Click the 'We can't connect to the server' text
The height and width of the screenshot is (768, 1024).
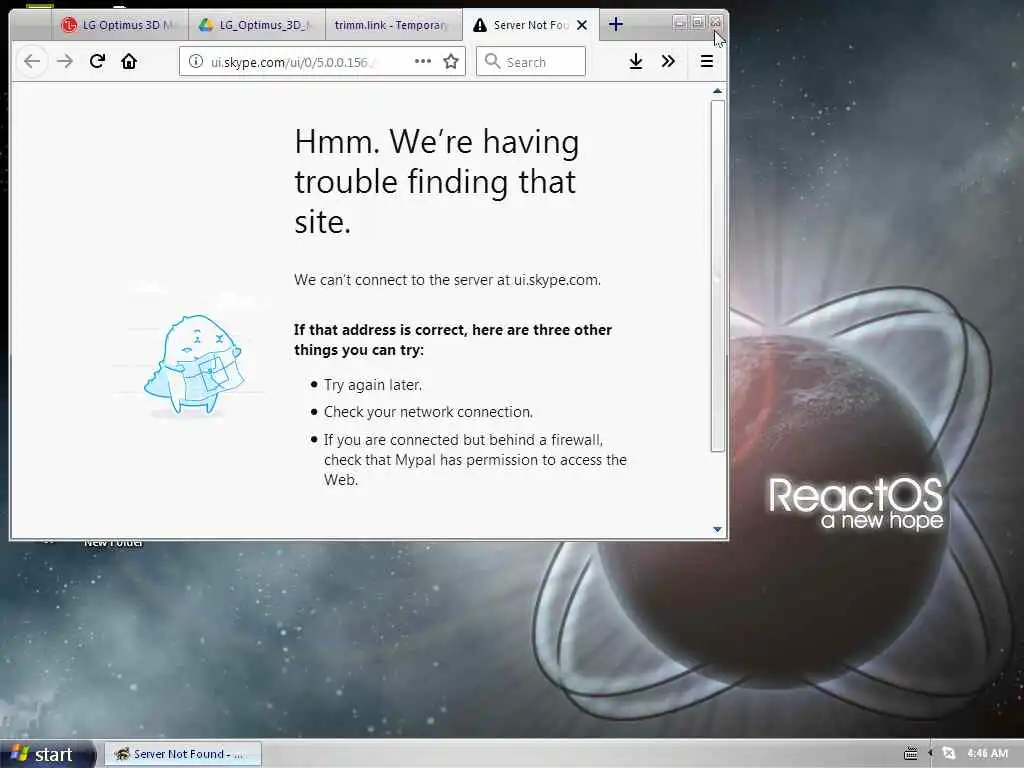447,280
